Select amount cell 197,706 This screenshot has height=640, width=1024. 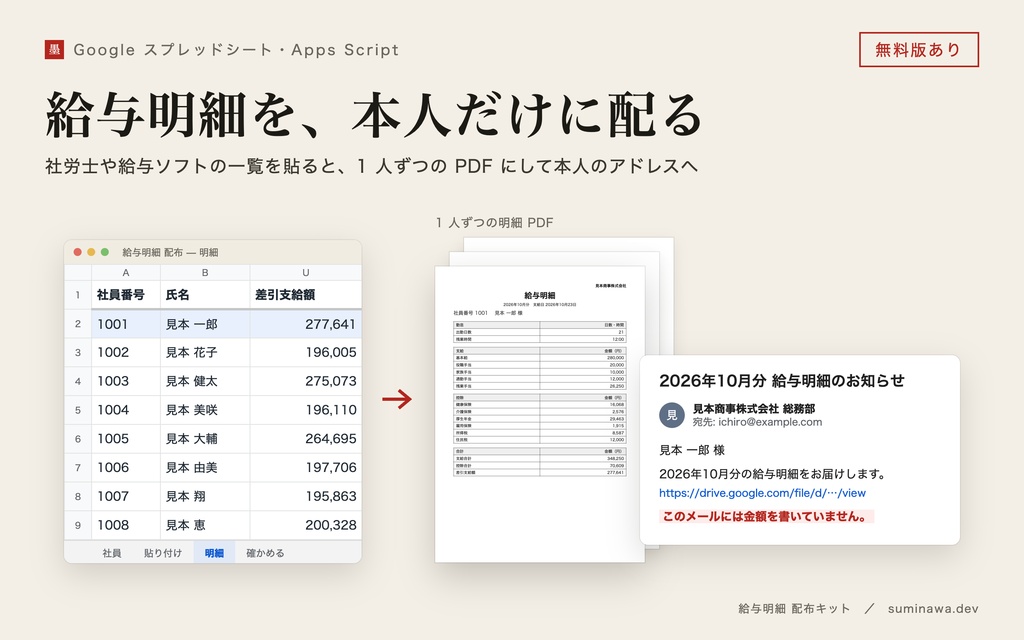[x=306, y=468]
